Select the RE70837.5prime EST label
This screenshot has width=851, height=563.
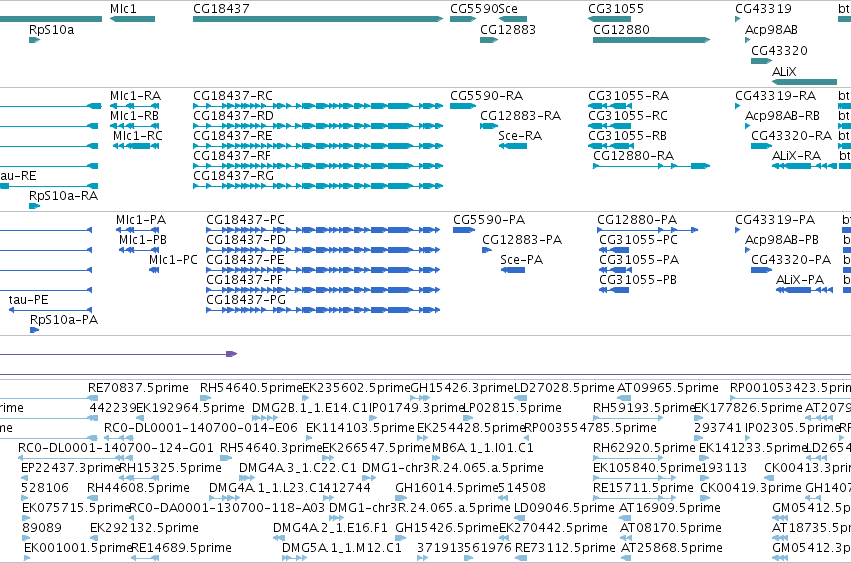pyautogui.click(x=138, y=388)
